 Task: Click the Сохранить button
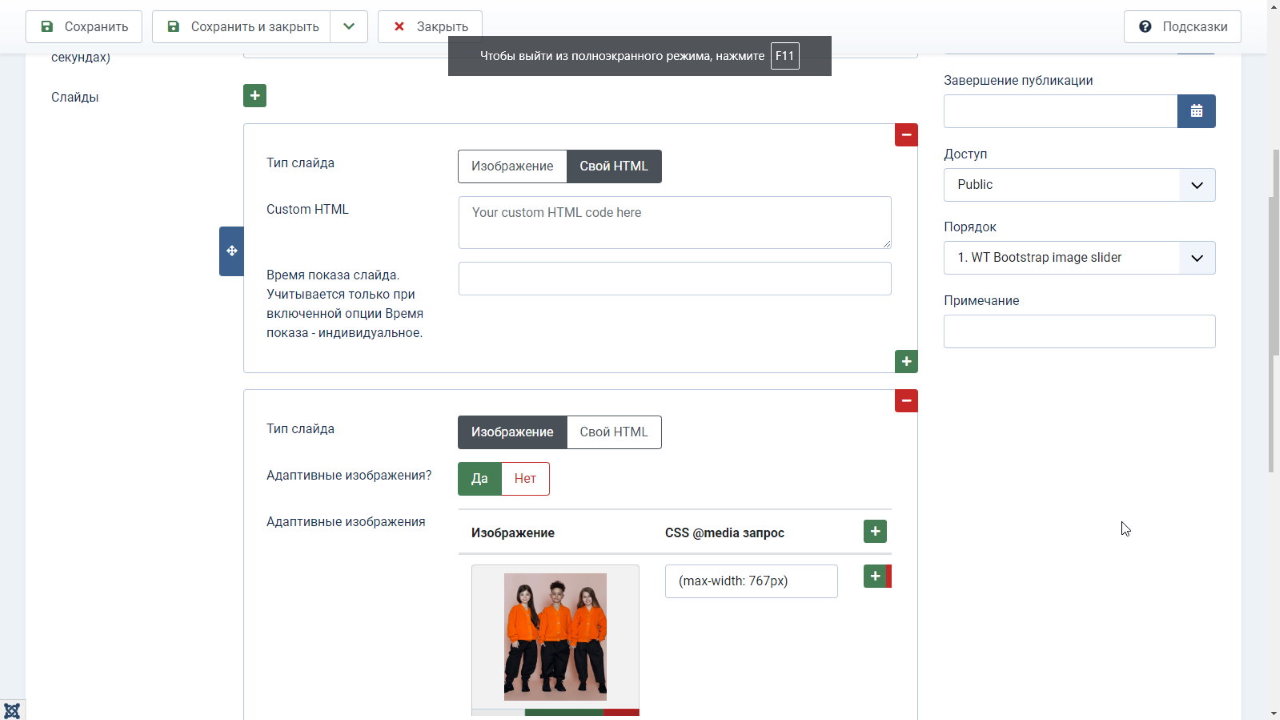pos(84,27)
